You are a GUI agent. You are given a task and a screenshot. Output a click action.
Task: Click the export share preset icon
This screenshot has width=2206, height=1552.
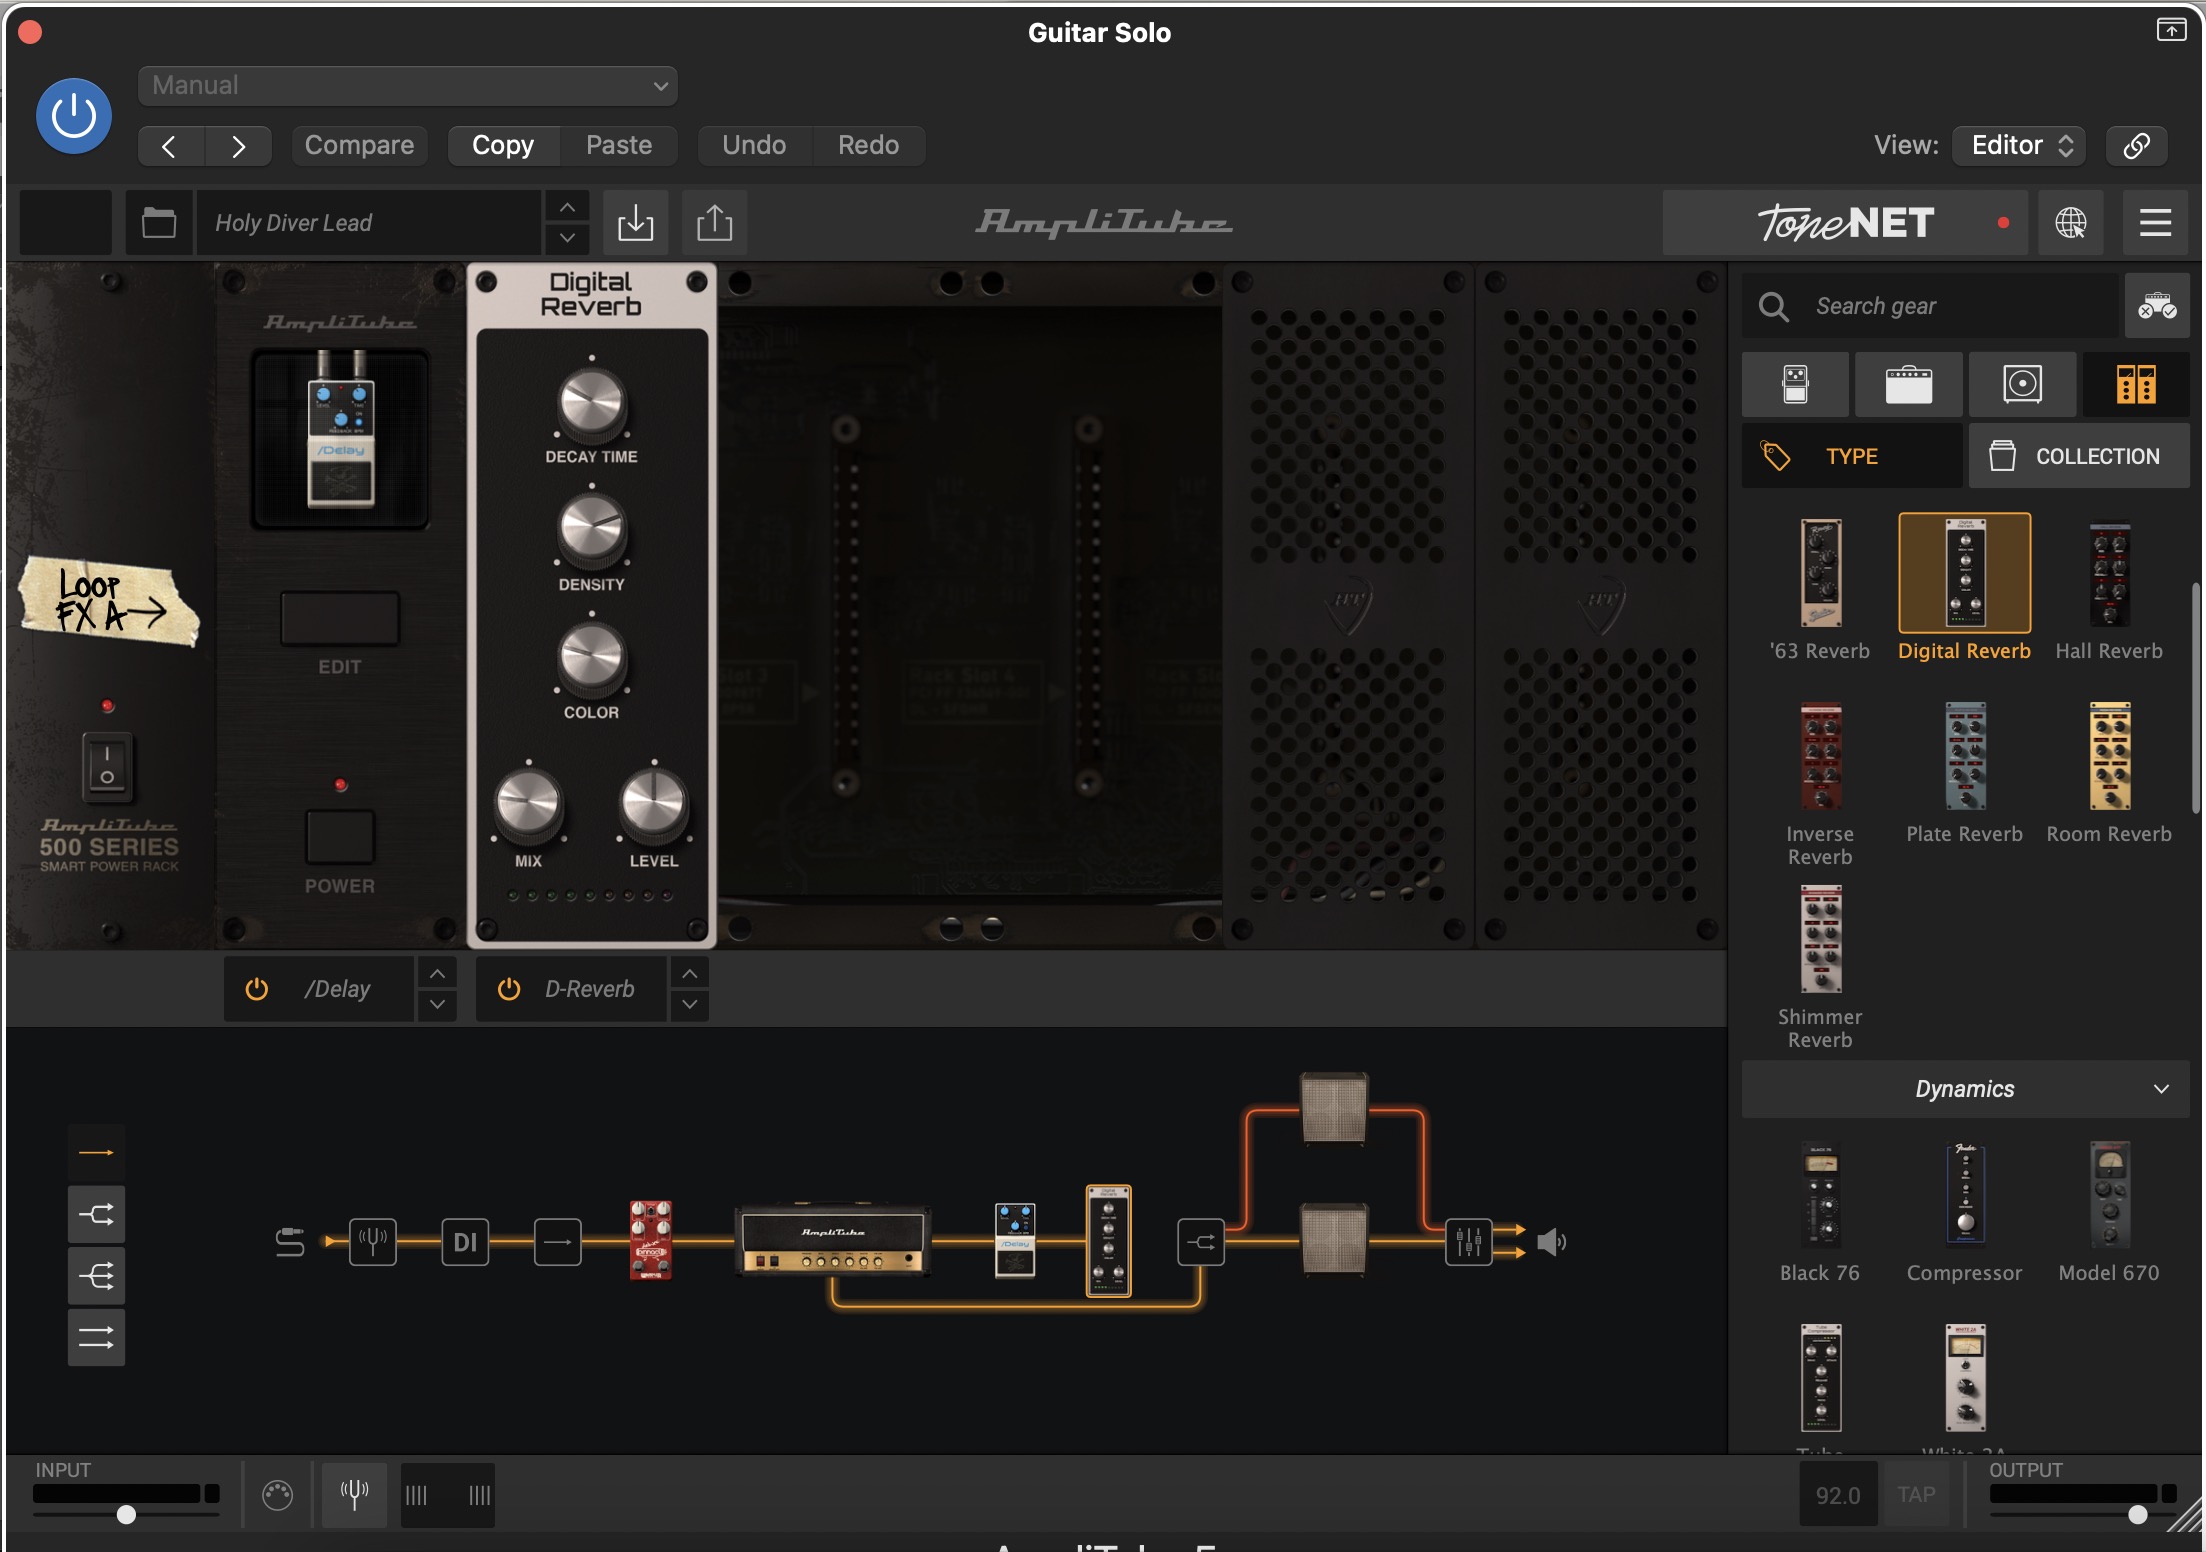point(714,222)
